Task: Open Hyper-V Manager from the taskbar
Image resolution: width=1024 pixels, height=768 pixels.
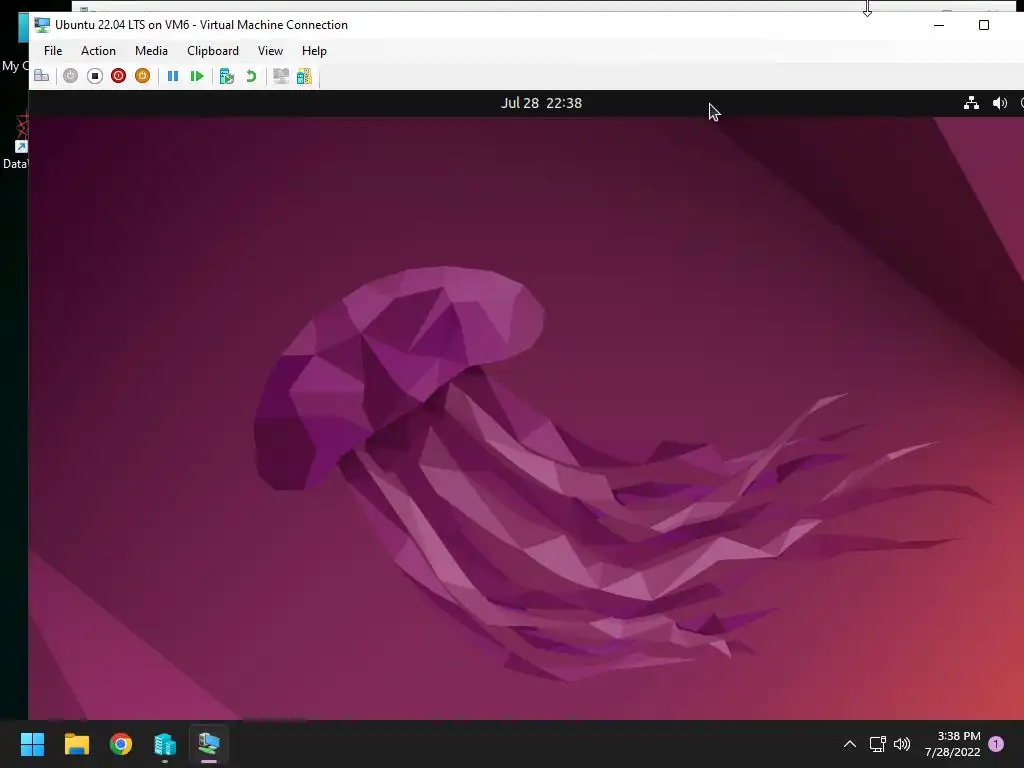Action: pyautogui.click(x=165, y=744)
